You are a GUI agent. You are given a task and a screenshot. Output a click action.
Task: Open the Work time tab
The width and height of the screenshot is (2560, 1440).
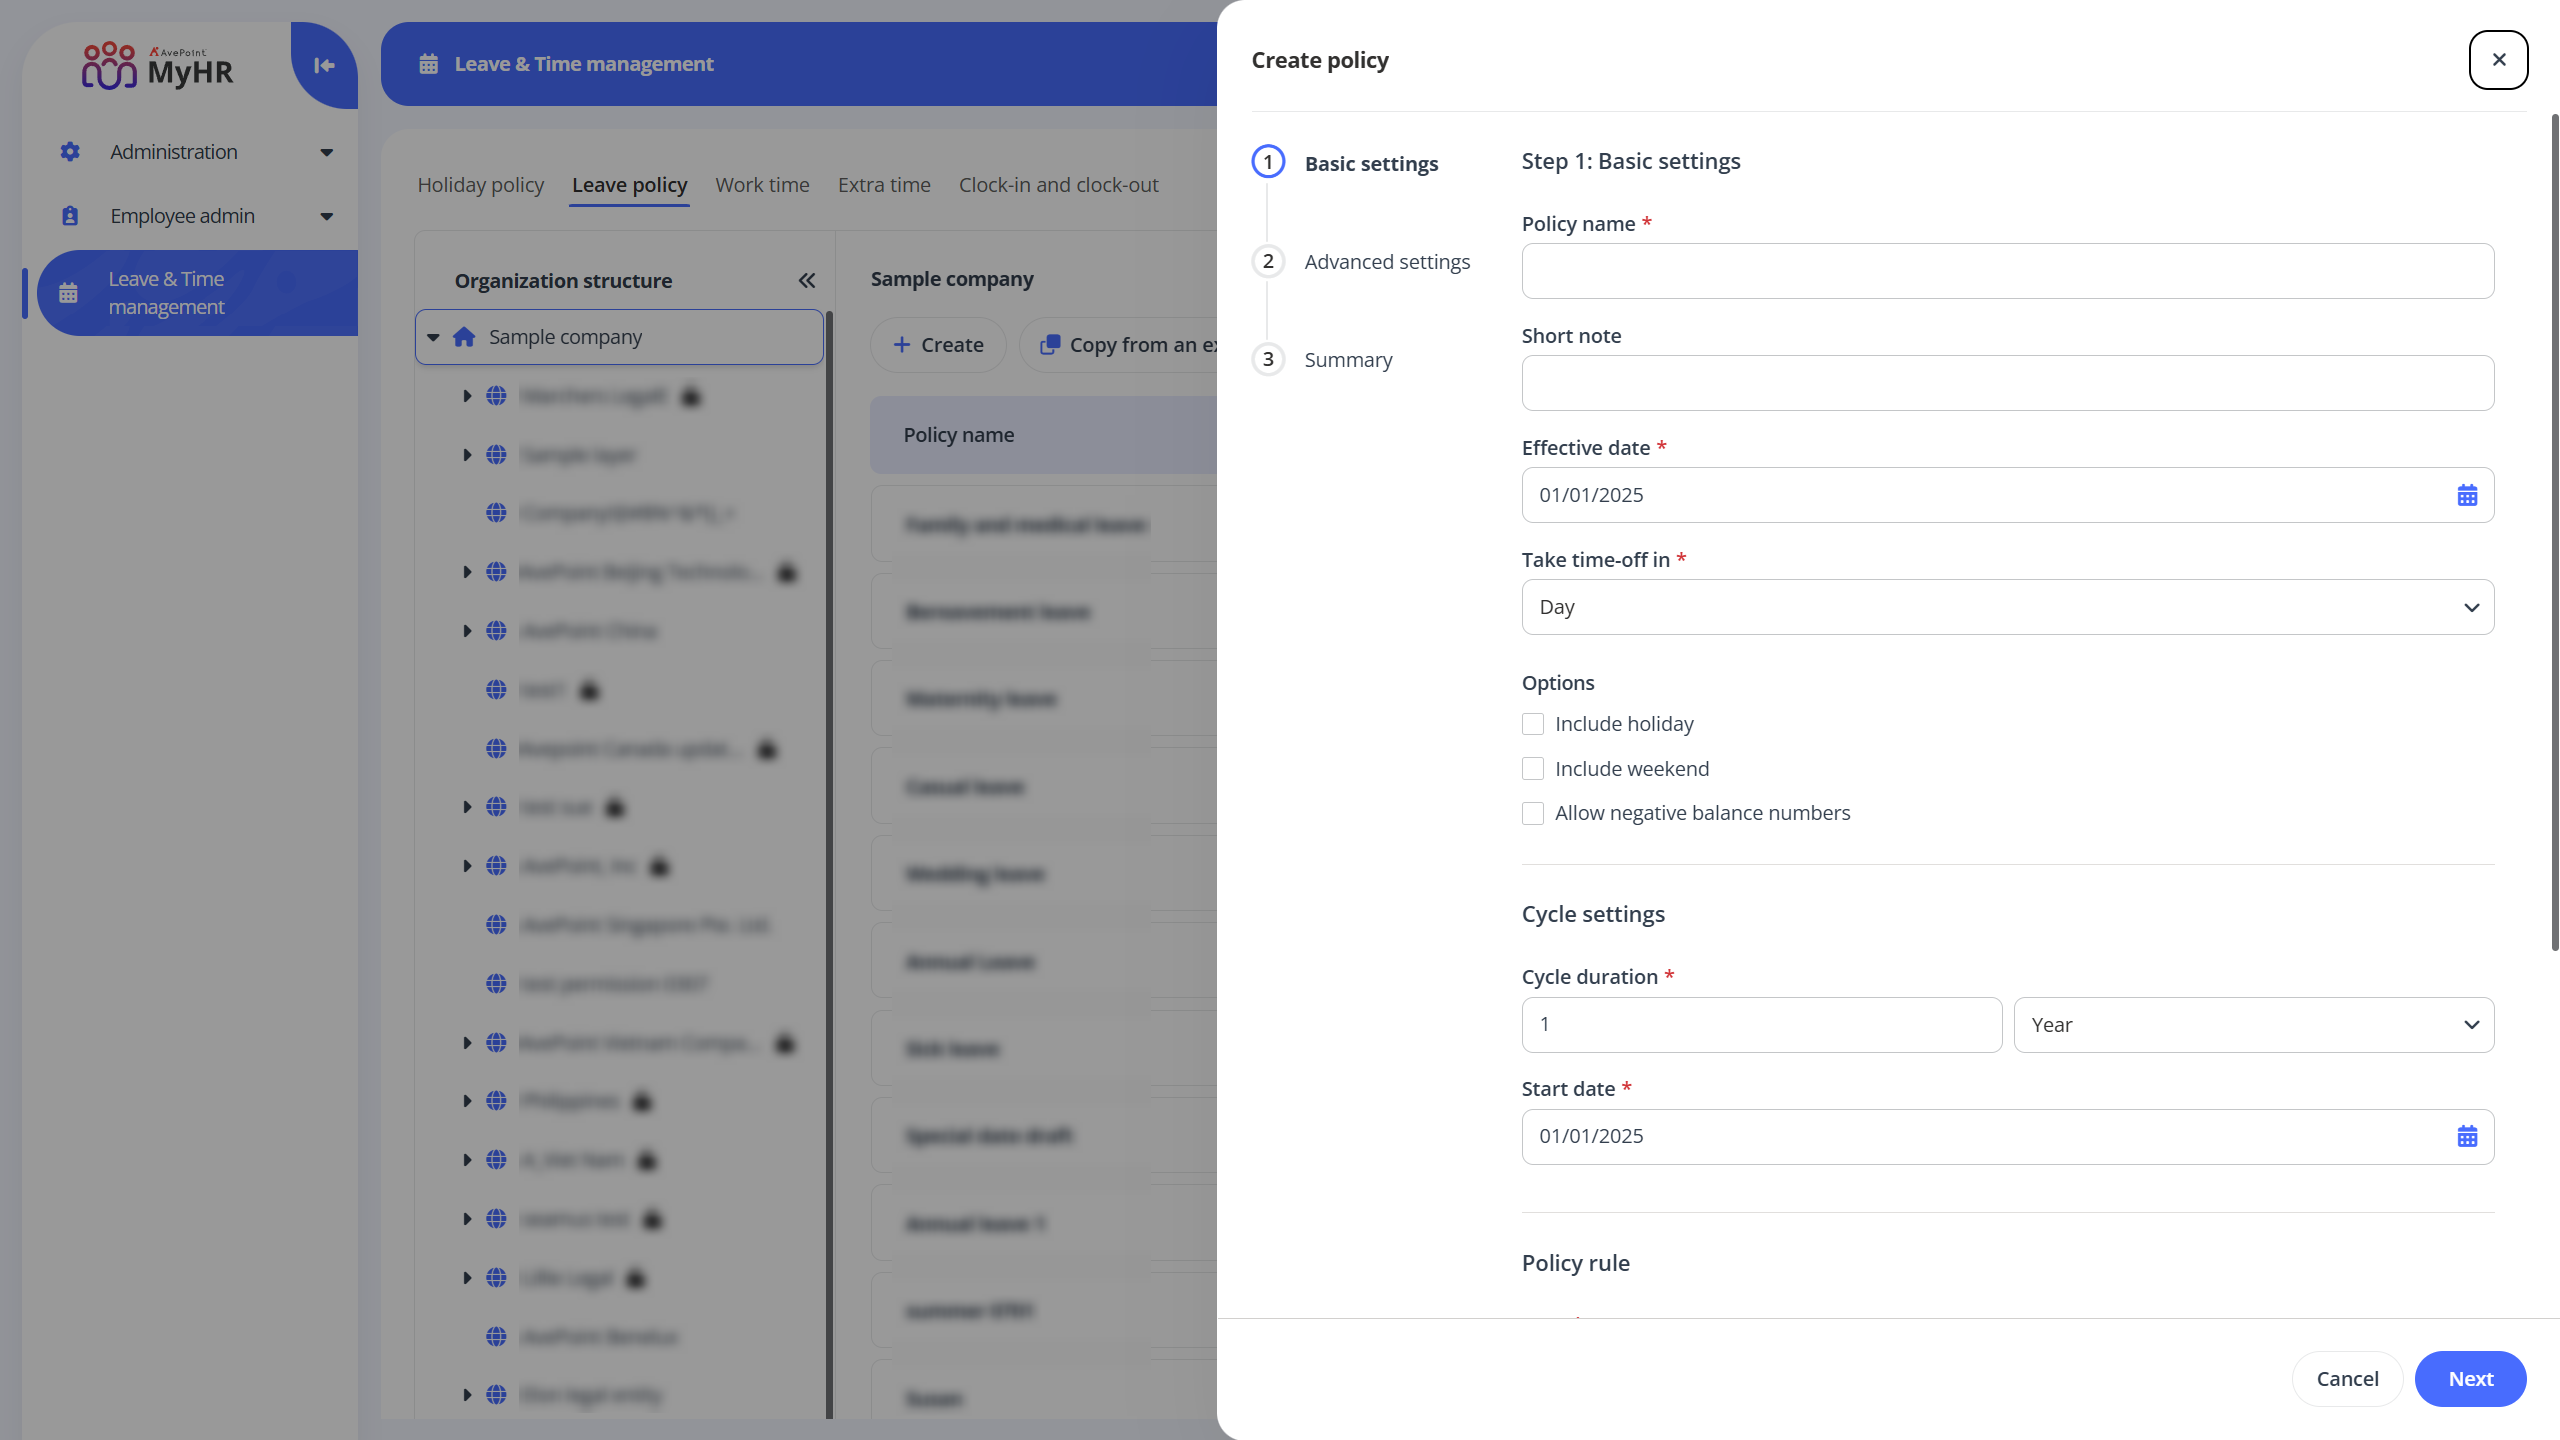[763, 185]
